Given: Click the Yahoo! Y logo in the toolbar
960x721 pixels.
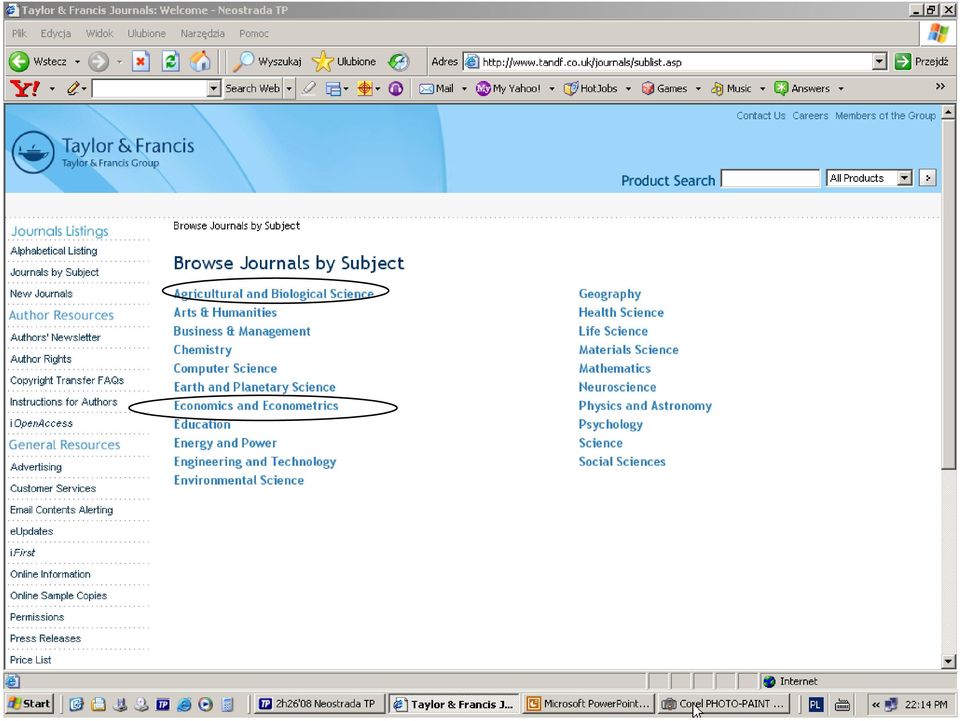Looking at the screenshot, I should coord(25,89).
